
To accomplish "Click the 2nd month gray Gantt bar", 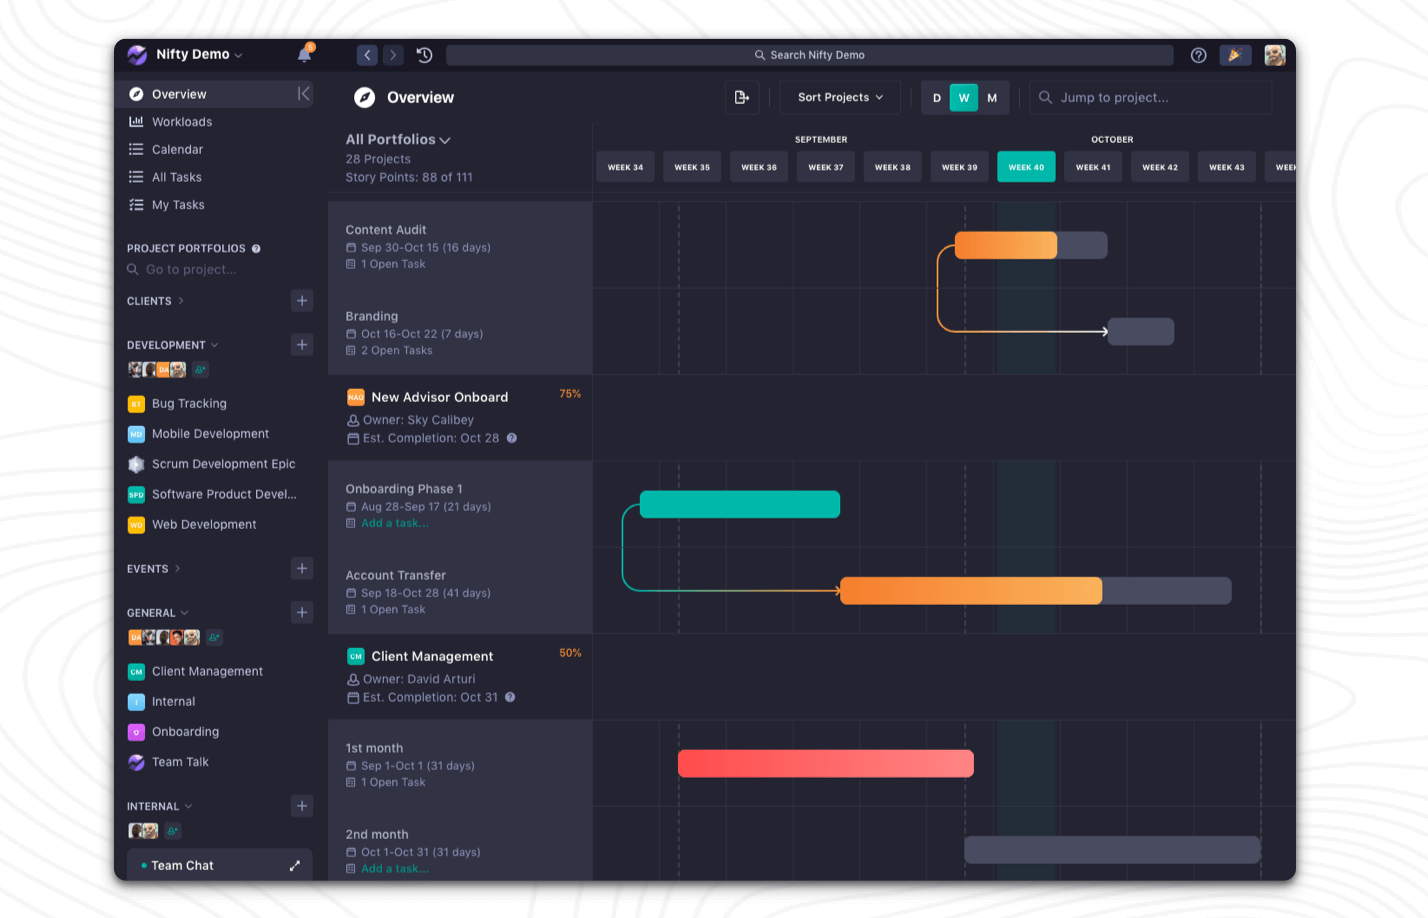I will (1112, 850).
